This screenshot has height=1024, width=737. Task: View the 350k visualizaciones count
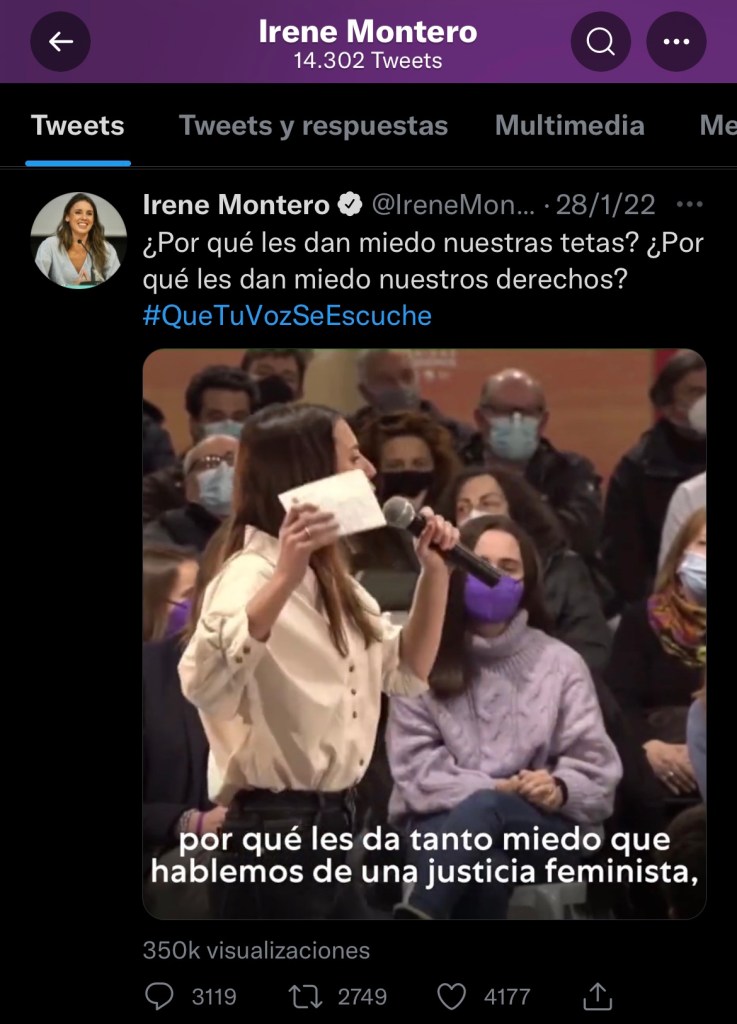point(257,950)
